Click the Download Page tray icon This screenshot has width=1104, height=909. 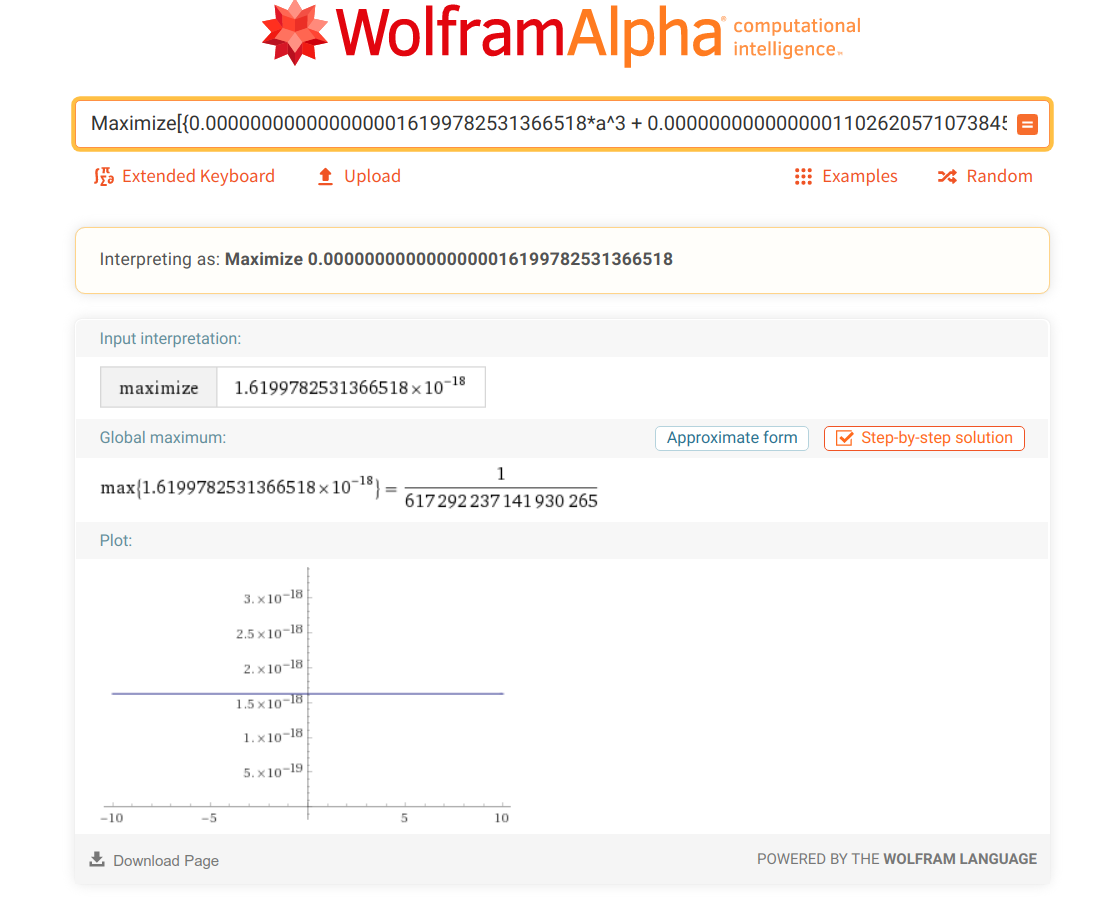pos(97,859)
